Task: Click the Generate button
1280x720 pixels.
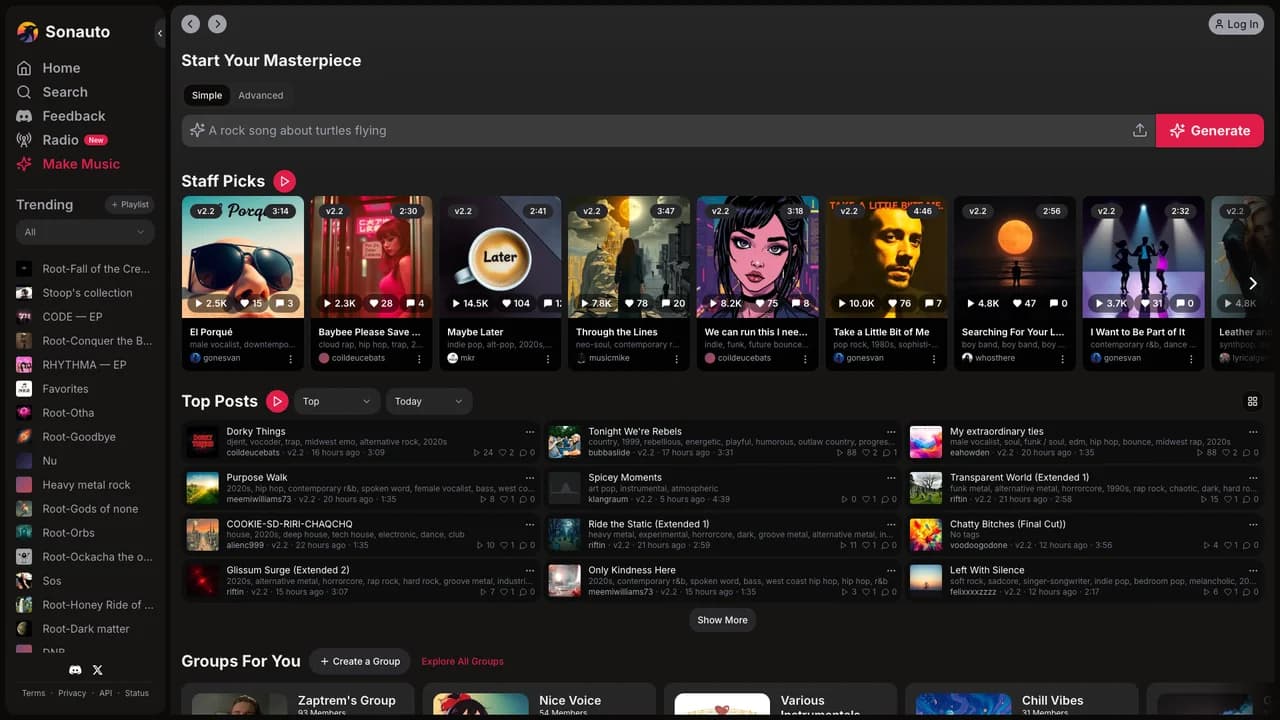Action: (x=1210, y=131)
